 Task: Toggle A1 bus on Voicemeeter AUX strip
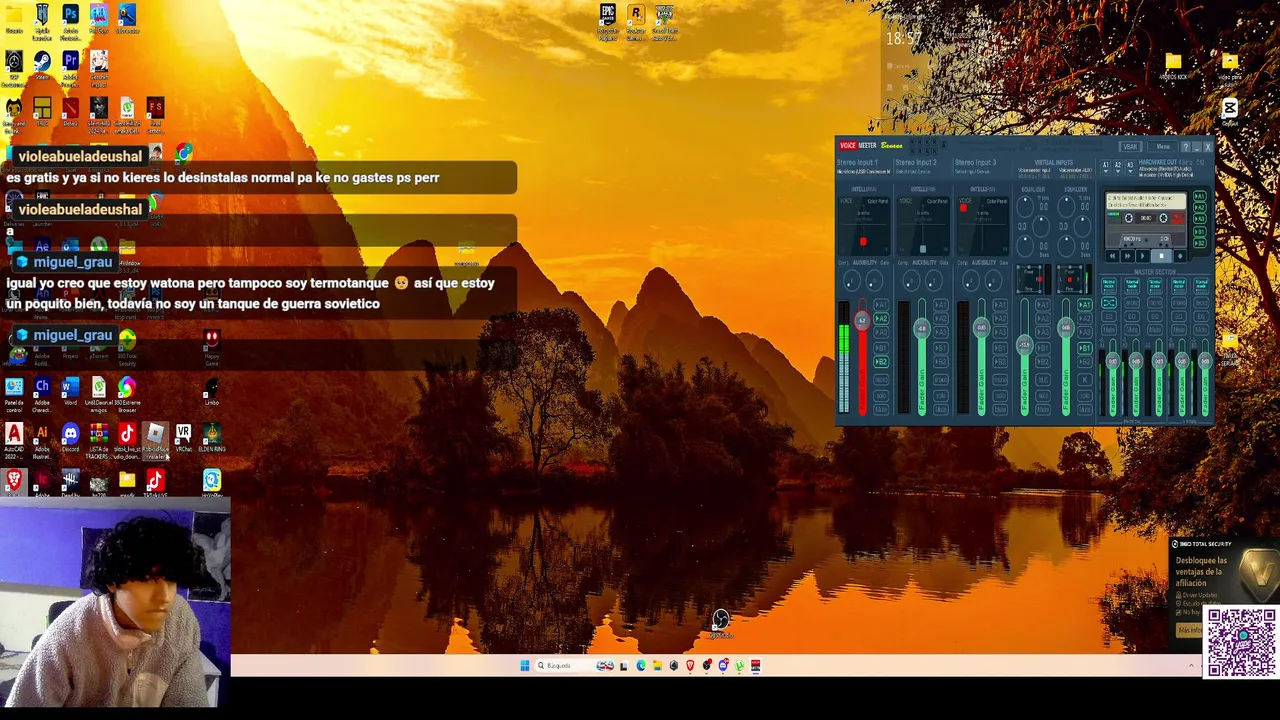[x=1085, y=304]
